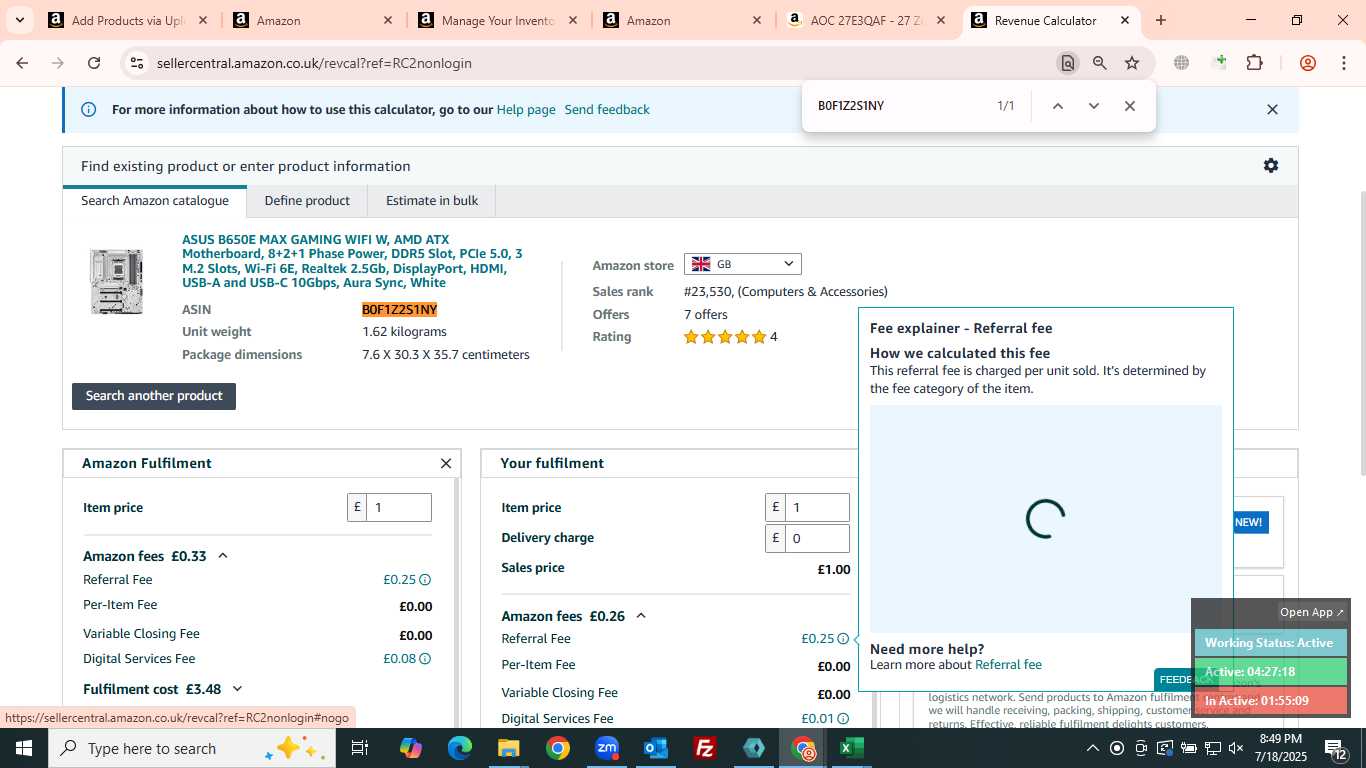Collapse Amazon Fulfilment Amazon fees section

coord(223,556)
